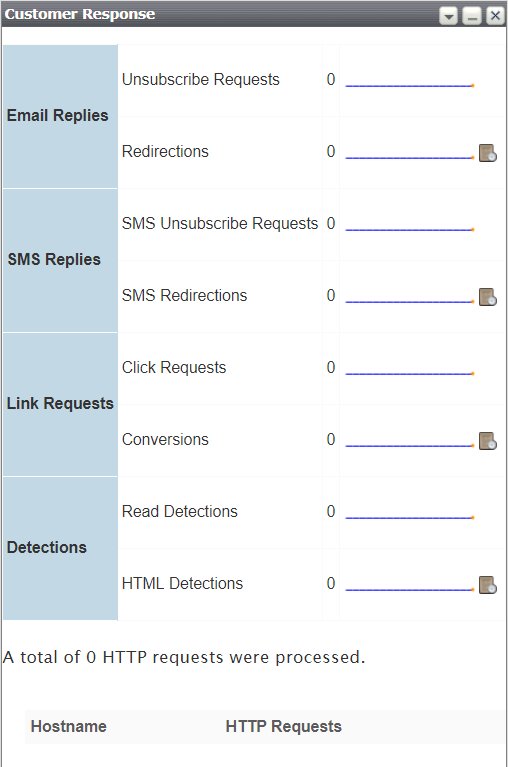
Task: Open the Customer Response panel dropdown menu
Action: pyautogui.click(x=448, y=16)
